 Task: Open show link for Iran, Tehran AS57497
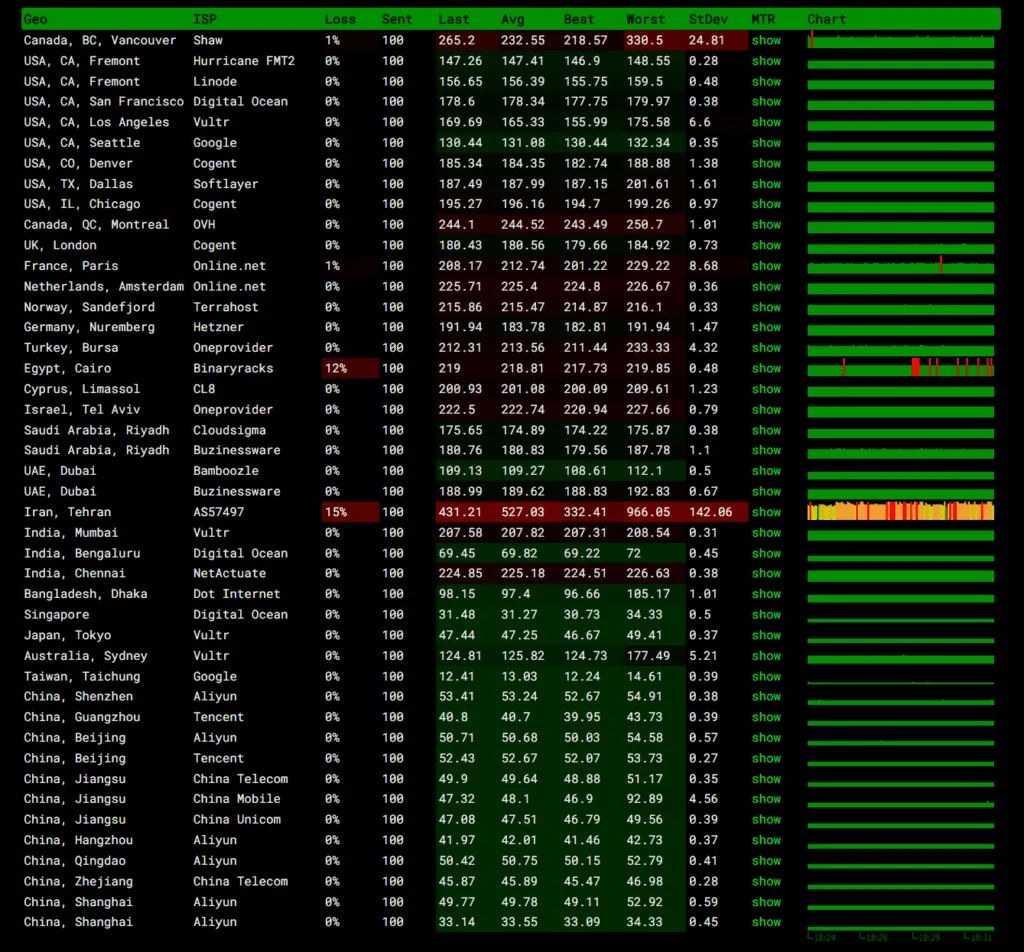[766, 513]
